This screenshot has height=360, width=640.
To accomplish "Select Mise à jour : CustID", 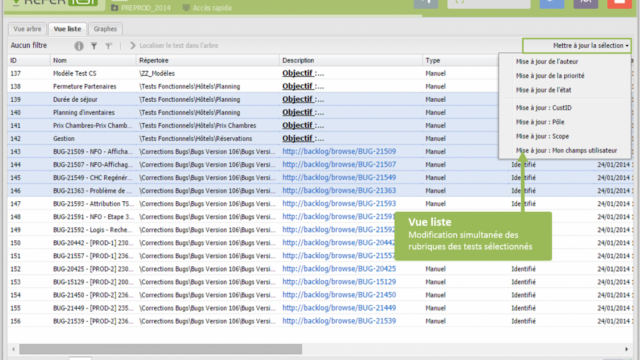I will (x=543, y=108).
